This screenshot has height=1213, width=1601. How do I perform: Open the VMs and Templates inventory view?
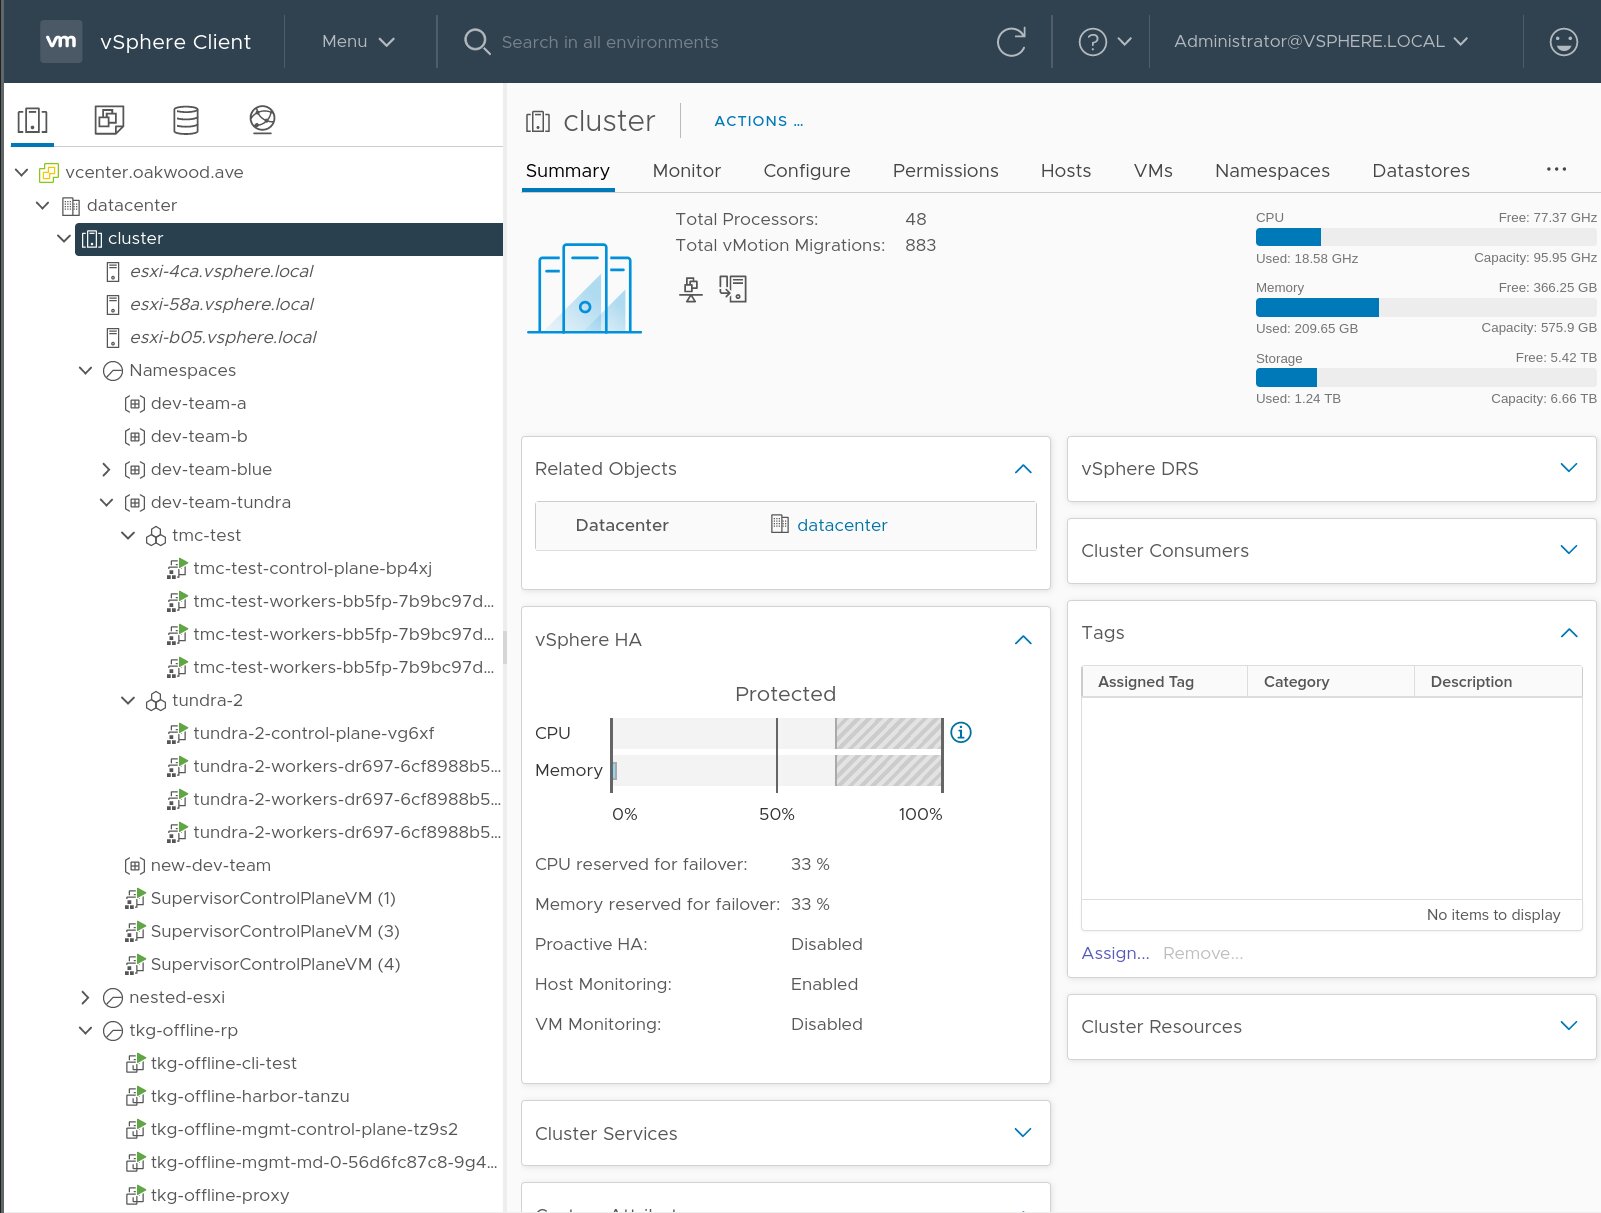click(x=109, y=120)
